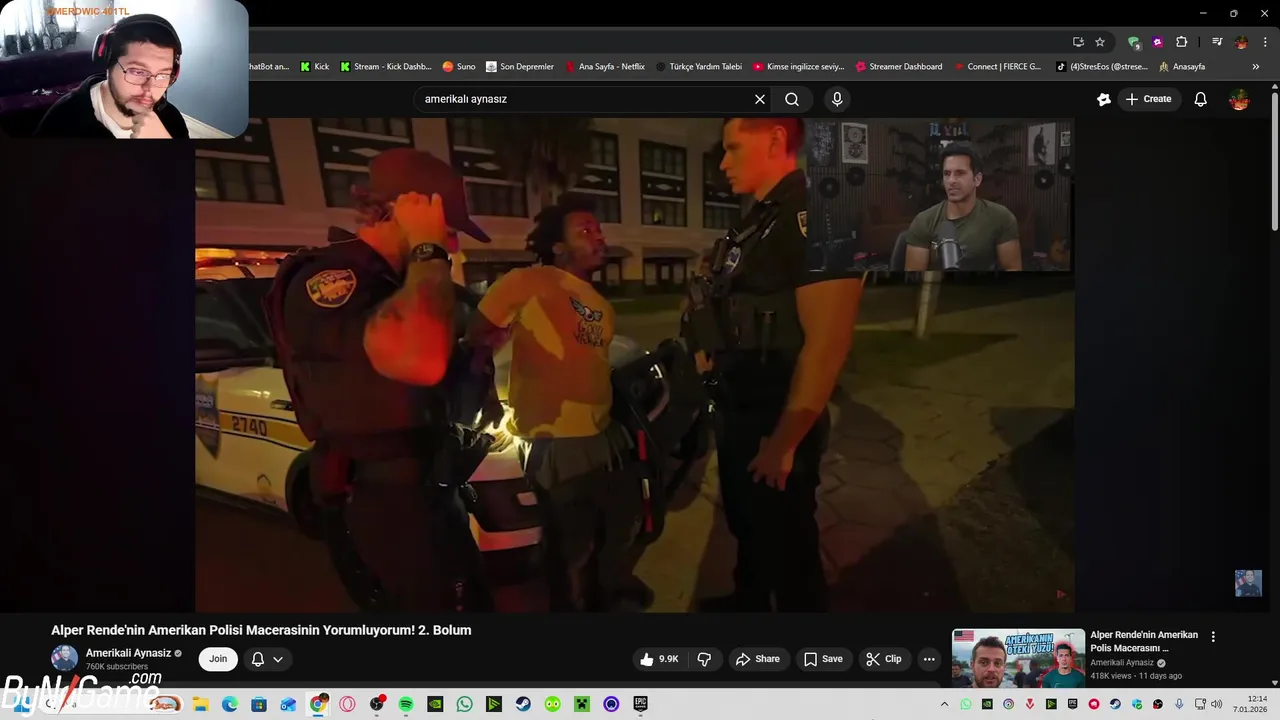The height and width of the screenshot is (720, 1280).
Task: Open WhatsApp from the taskbar
Action: [464, 704]
